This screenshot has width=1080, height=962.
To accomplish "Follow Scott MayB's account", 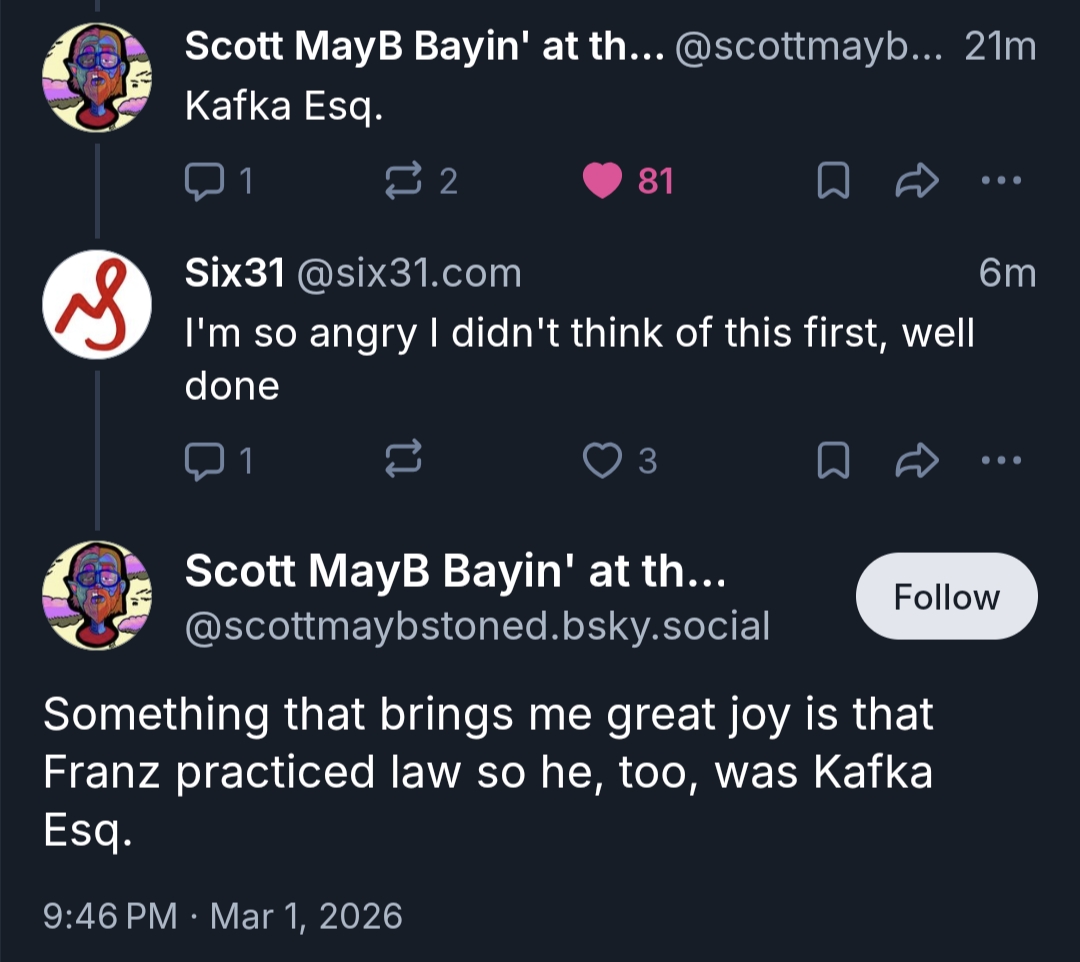I will pyautogui.click(x=946, y=597).
